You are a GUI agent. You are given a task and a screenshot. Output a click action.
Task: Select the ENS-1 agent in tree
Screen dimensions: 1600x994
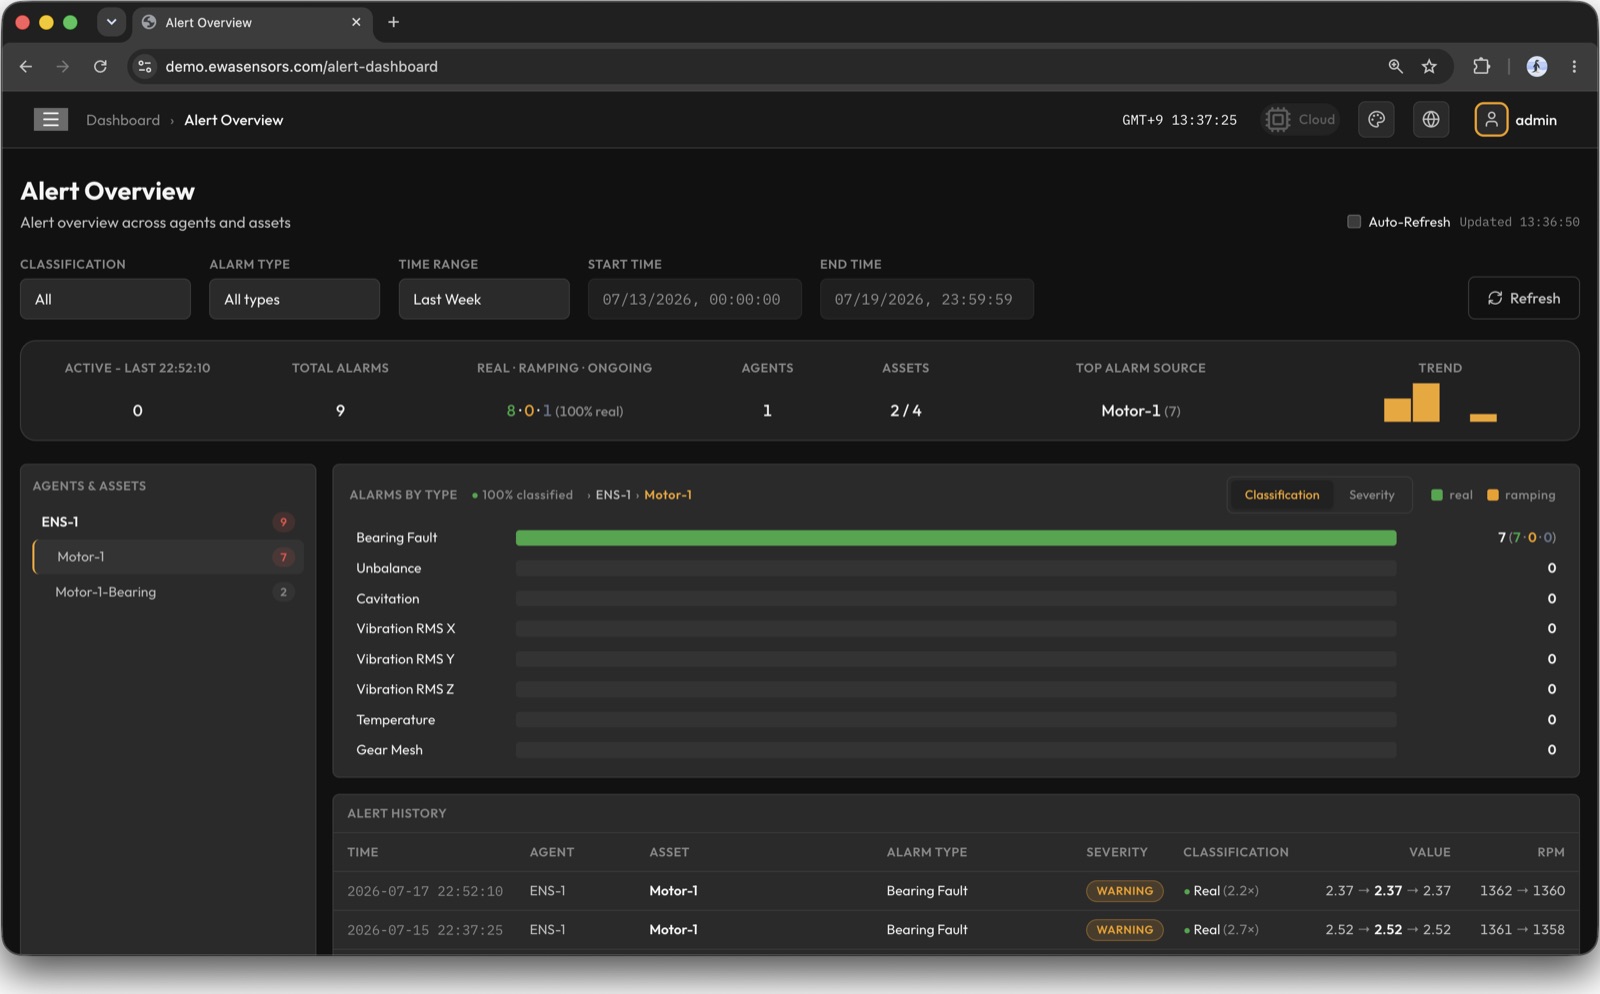(167, 522)
